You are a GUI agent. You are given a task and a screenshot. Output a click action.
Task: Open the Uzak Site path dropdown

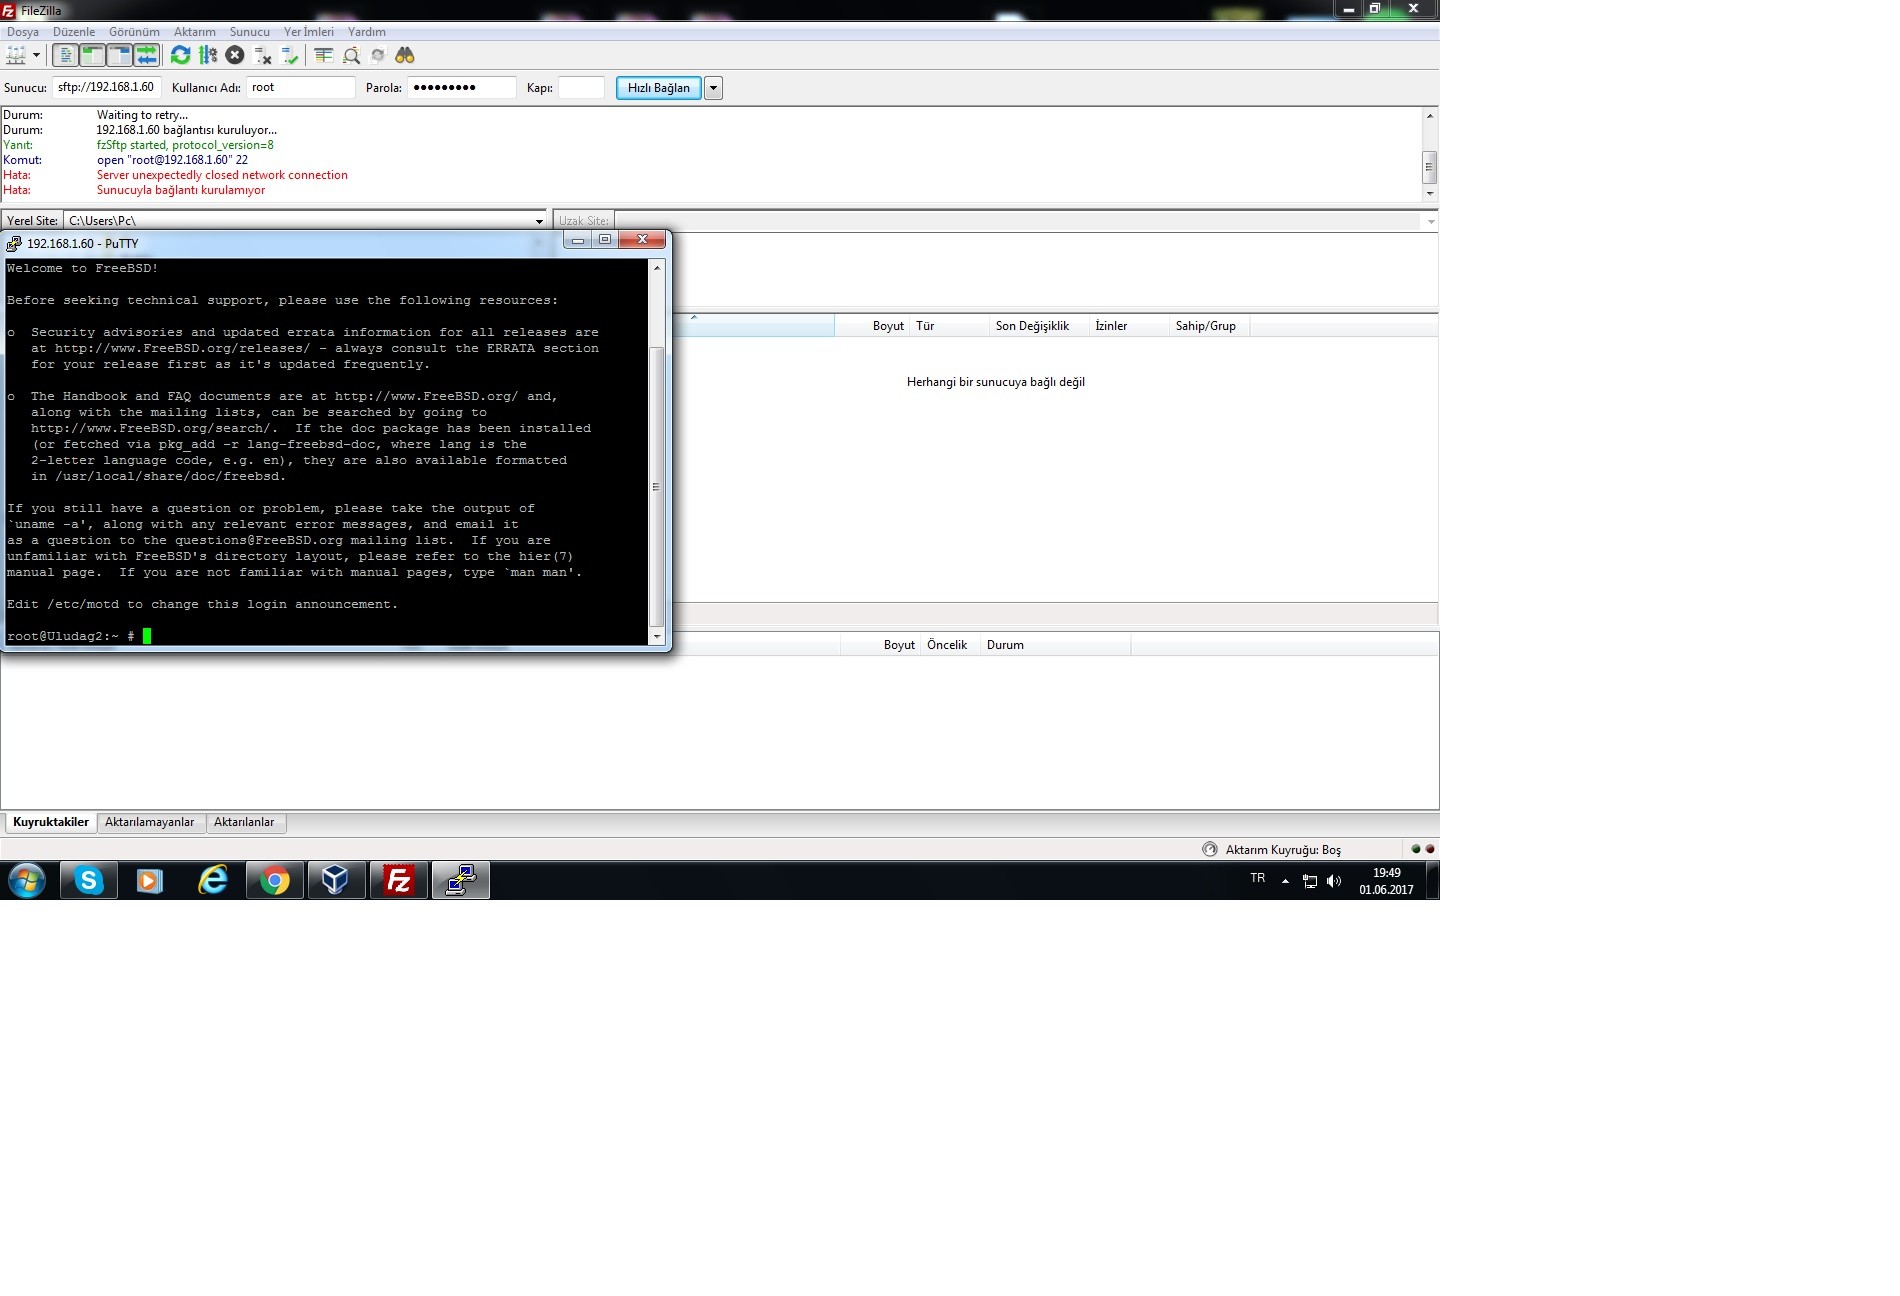pyautogui.click(x=1431, y=221)
